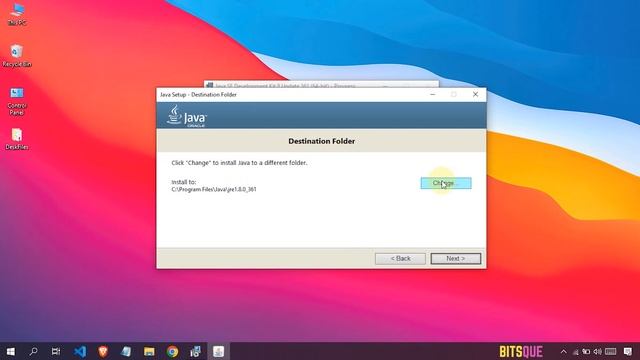This screenshot has width=640, height=360.
Task: Select the install path C:\Program Files\Java\jre1.8.0_361
Action: tap(214, 189)
